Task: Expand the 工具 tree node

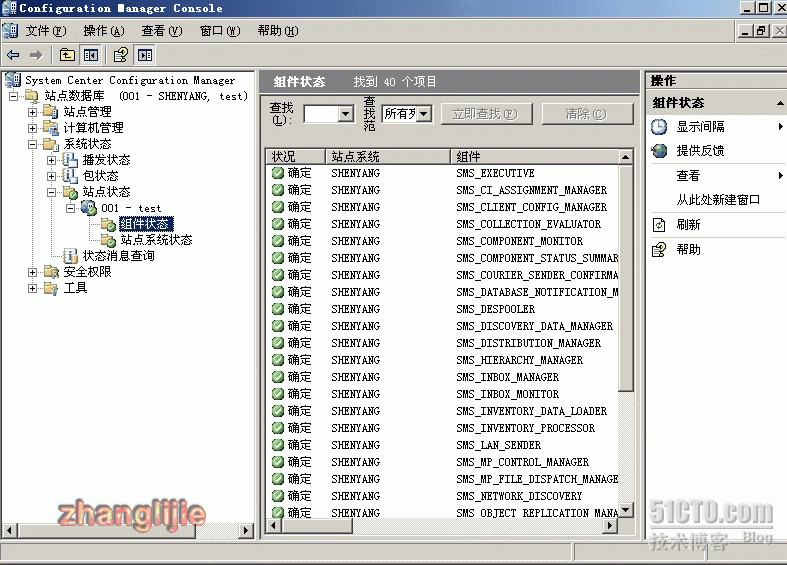Action: 33,289
